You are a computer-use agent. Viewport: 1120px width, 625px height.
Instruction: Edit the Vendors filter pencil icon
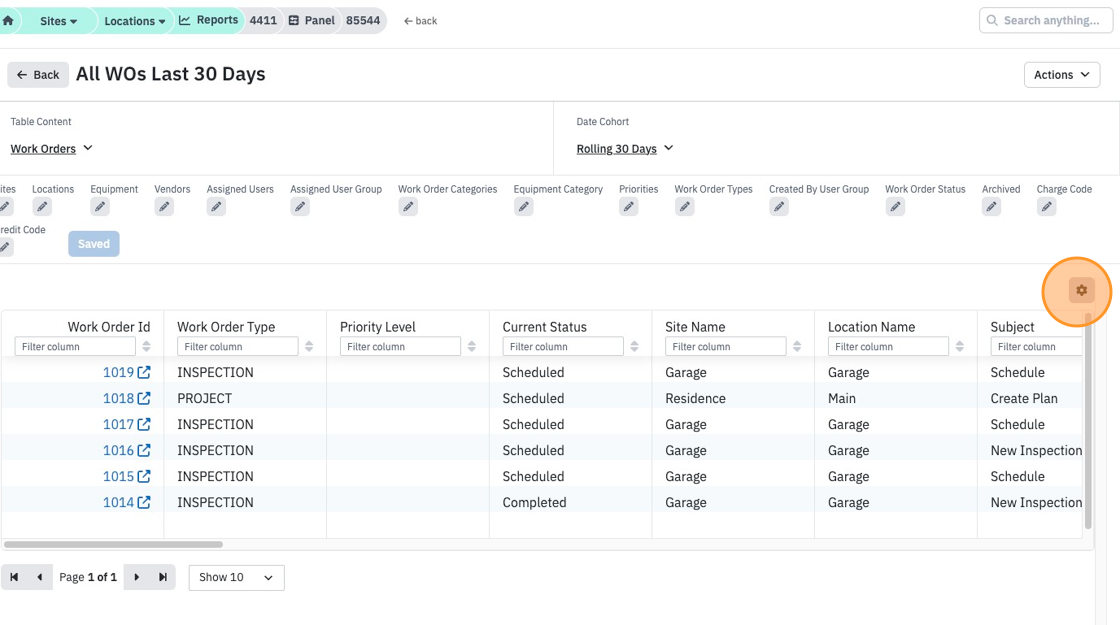pyautogui.click(x=164, y=207)
